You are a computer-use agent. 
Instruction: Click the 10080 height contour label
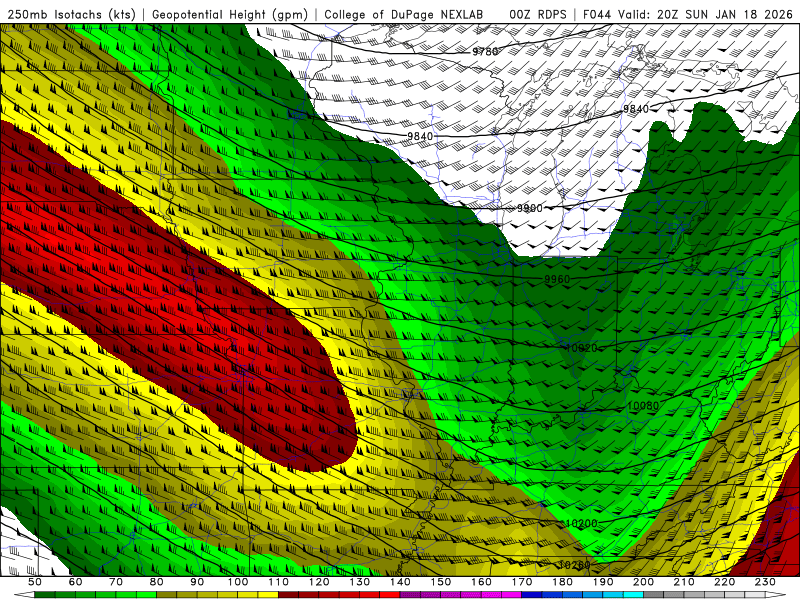(643, 406)
